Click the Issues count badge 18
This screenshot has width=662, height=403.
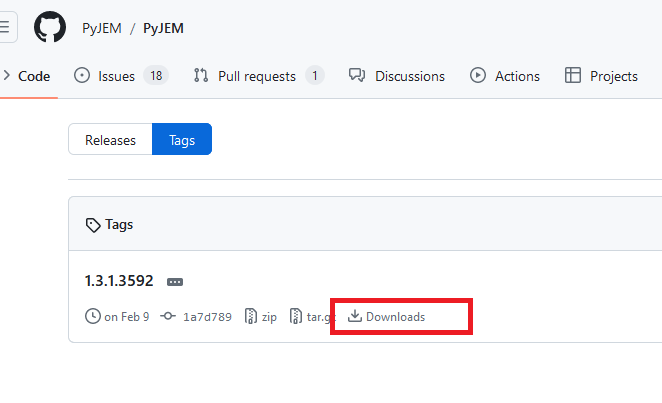point(156,76)
